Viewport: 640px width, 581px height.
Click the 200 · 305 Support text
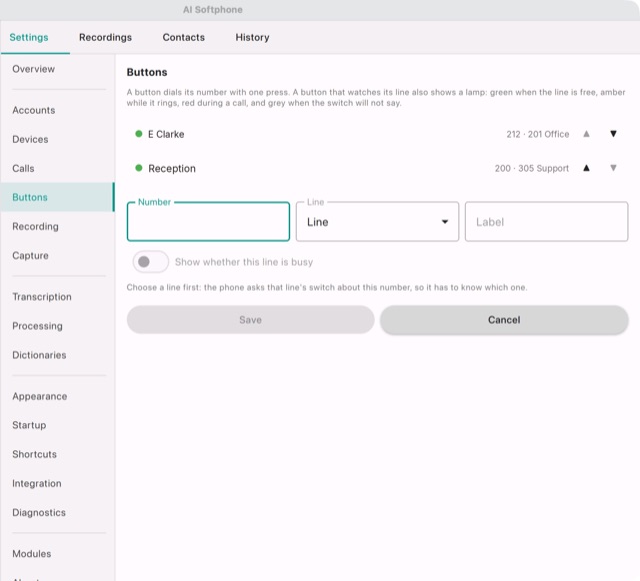click(531, 168)
